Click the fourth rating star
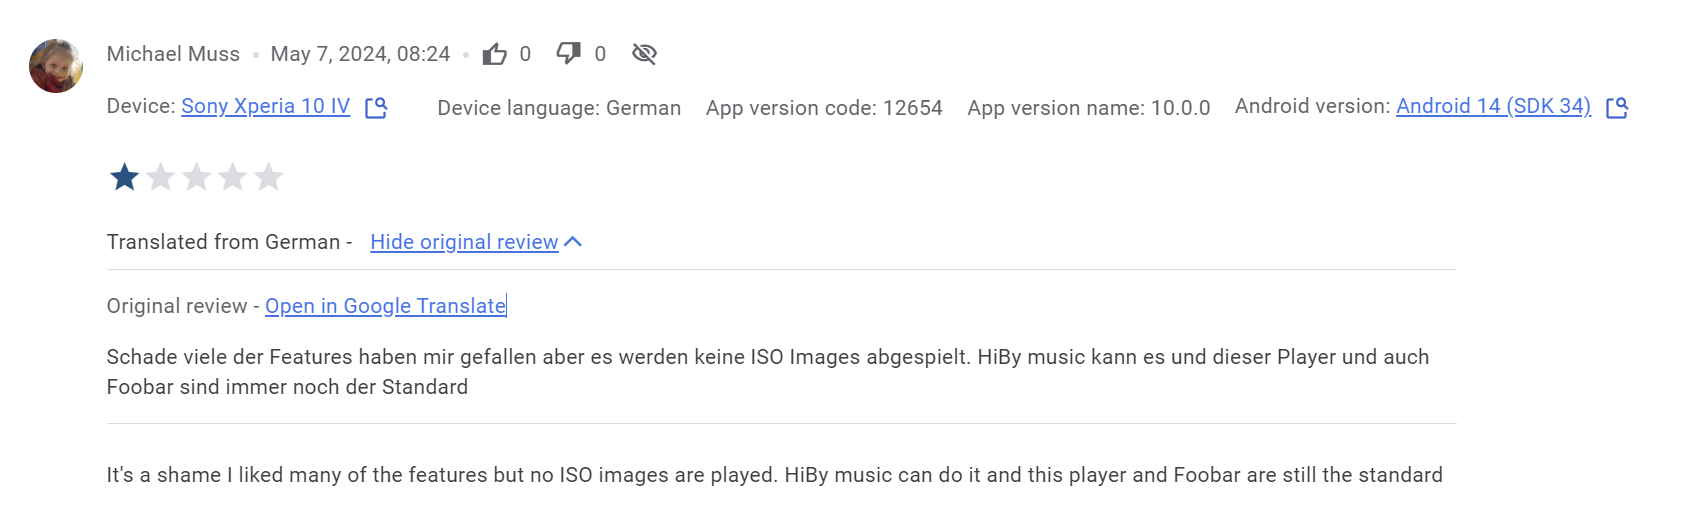The image size is (1686, 522). pyautogui.click(x=233, y=177)
